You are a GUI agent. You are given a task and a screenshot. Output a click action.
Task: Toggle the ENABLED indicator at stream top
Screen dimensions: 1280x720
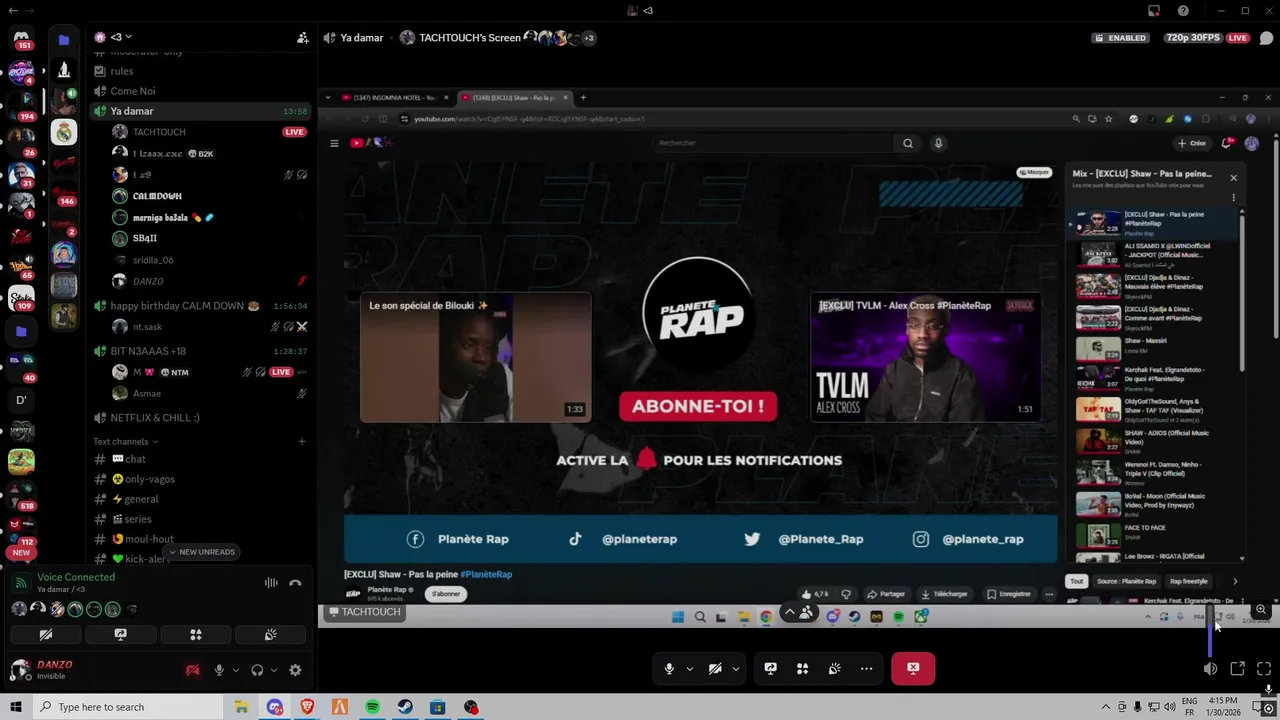coord(1120,38)
